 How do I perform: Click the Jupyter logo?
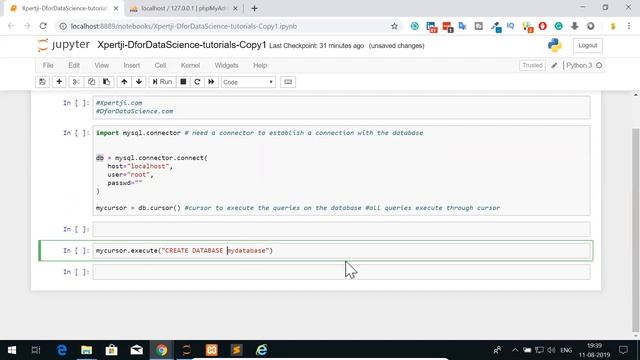point(63,45)
